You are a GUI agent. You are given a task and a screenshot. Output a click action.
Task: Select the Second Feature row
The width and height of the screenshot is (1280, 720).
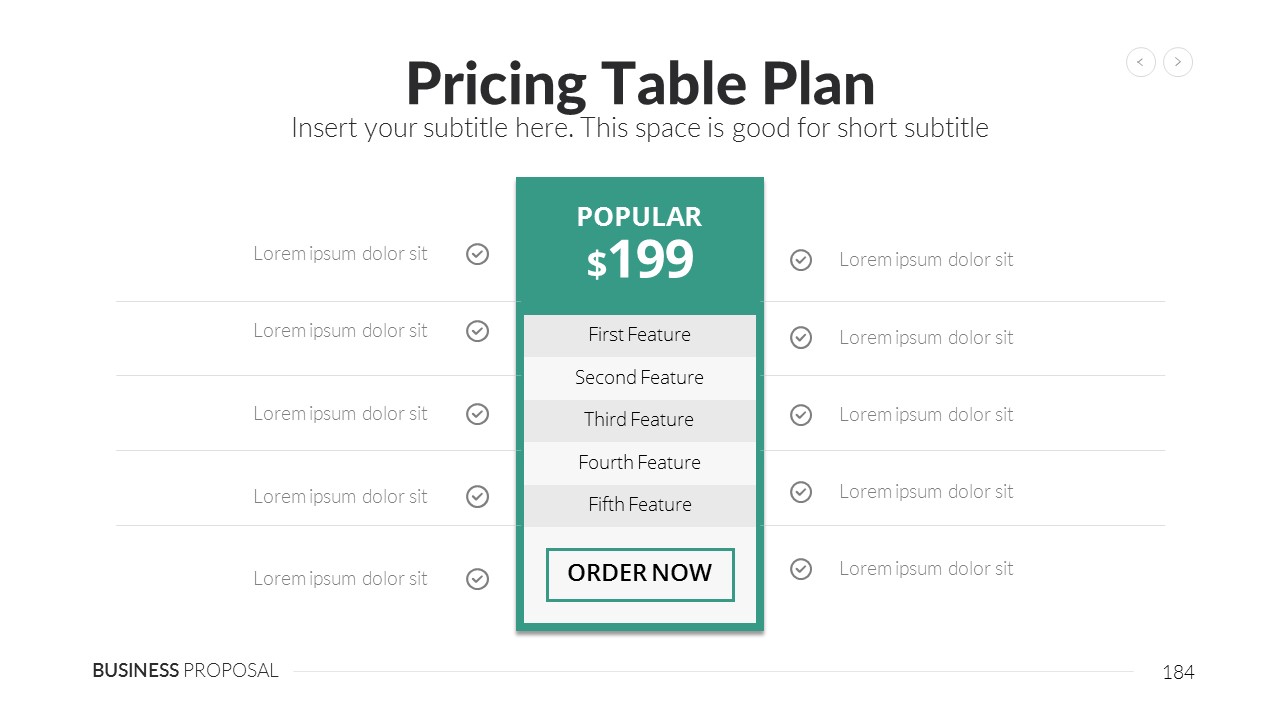(x=640, y=378)
